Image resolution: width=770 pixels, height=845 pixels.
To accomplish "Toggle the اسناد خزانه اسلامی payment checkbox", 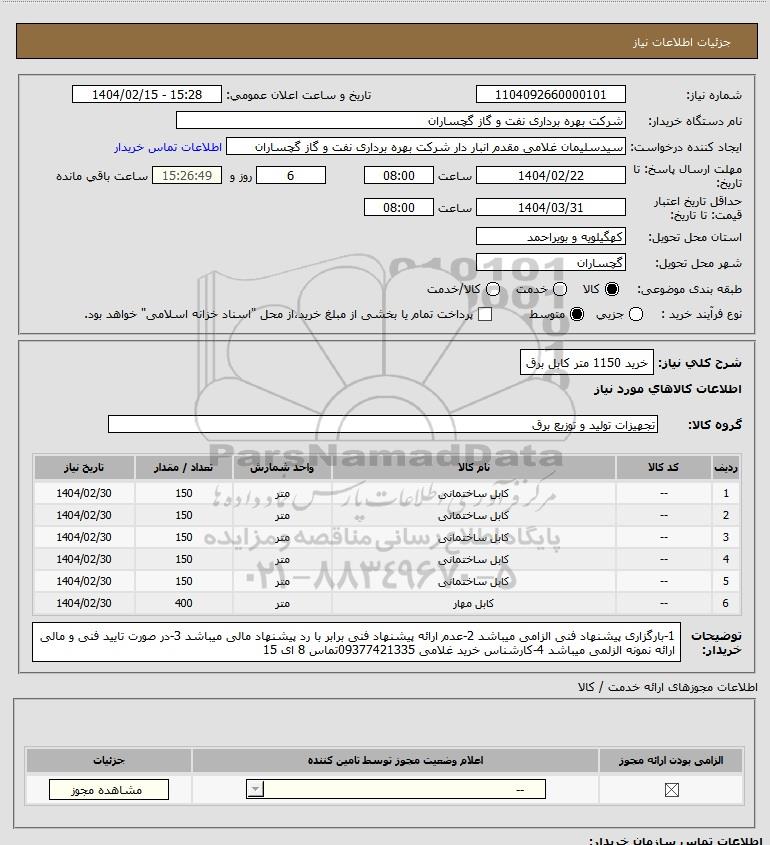I will click(x=485, y=314).
